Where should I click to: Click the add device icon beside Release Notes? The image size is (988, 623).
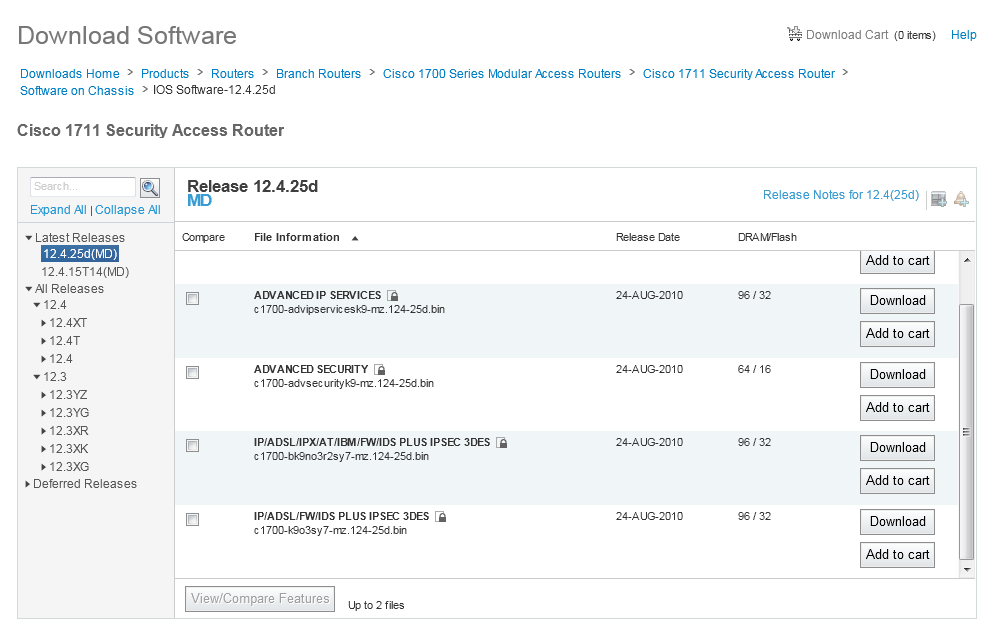[x=939, y=199]
